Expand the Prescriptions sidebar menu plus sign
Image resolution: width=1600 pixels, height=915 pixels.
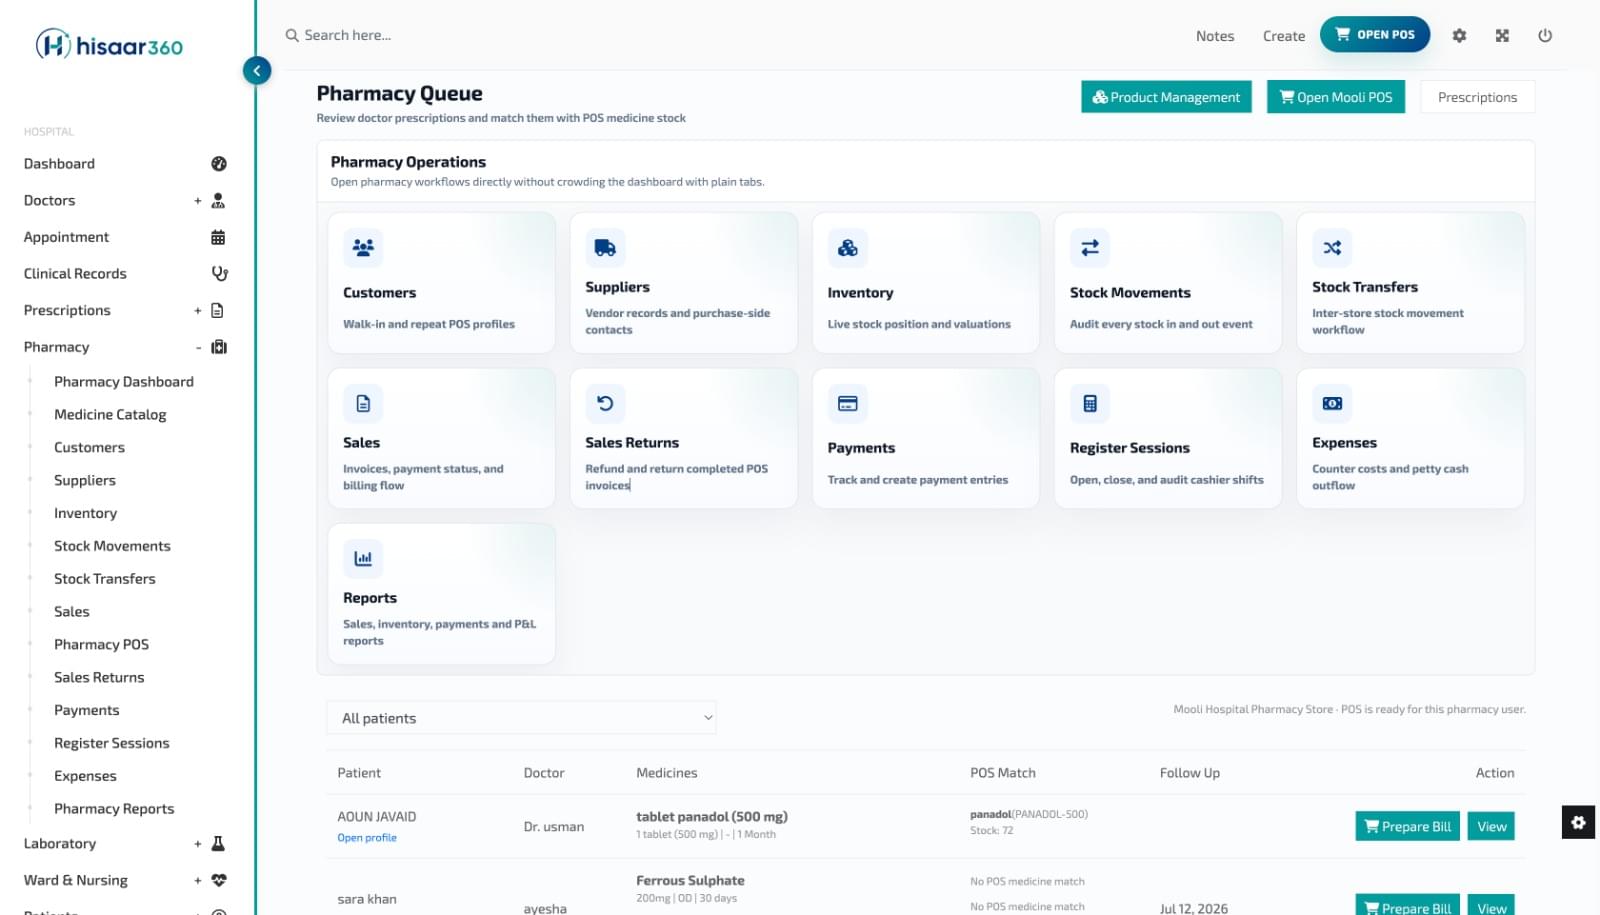click(198, 310)
